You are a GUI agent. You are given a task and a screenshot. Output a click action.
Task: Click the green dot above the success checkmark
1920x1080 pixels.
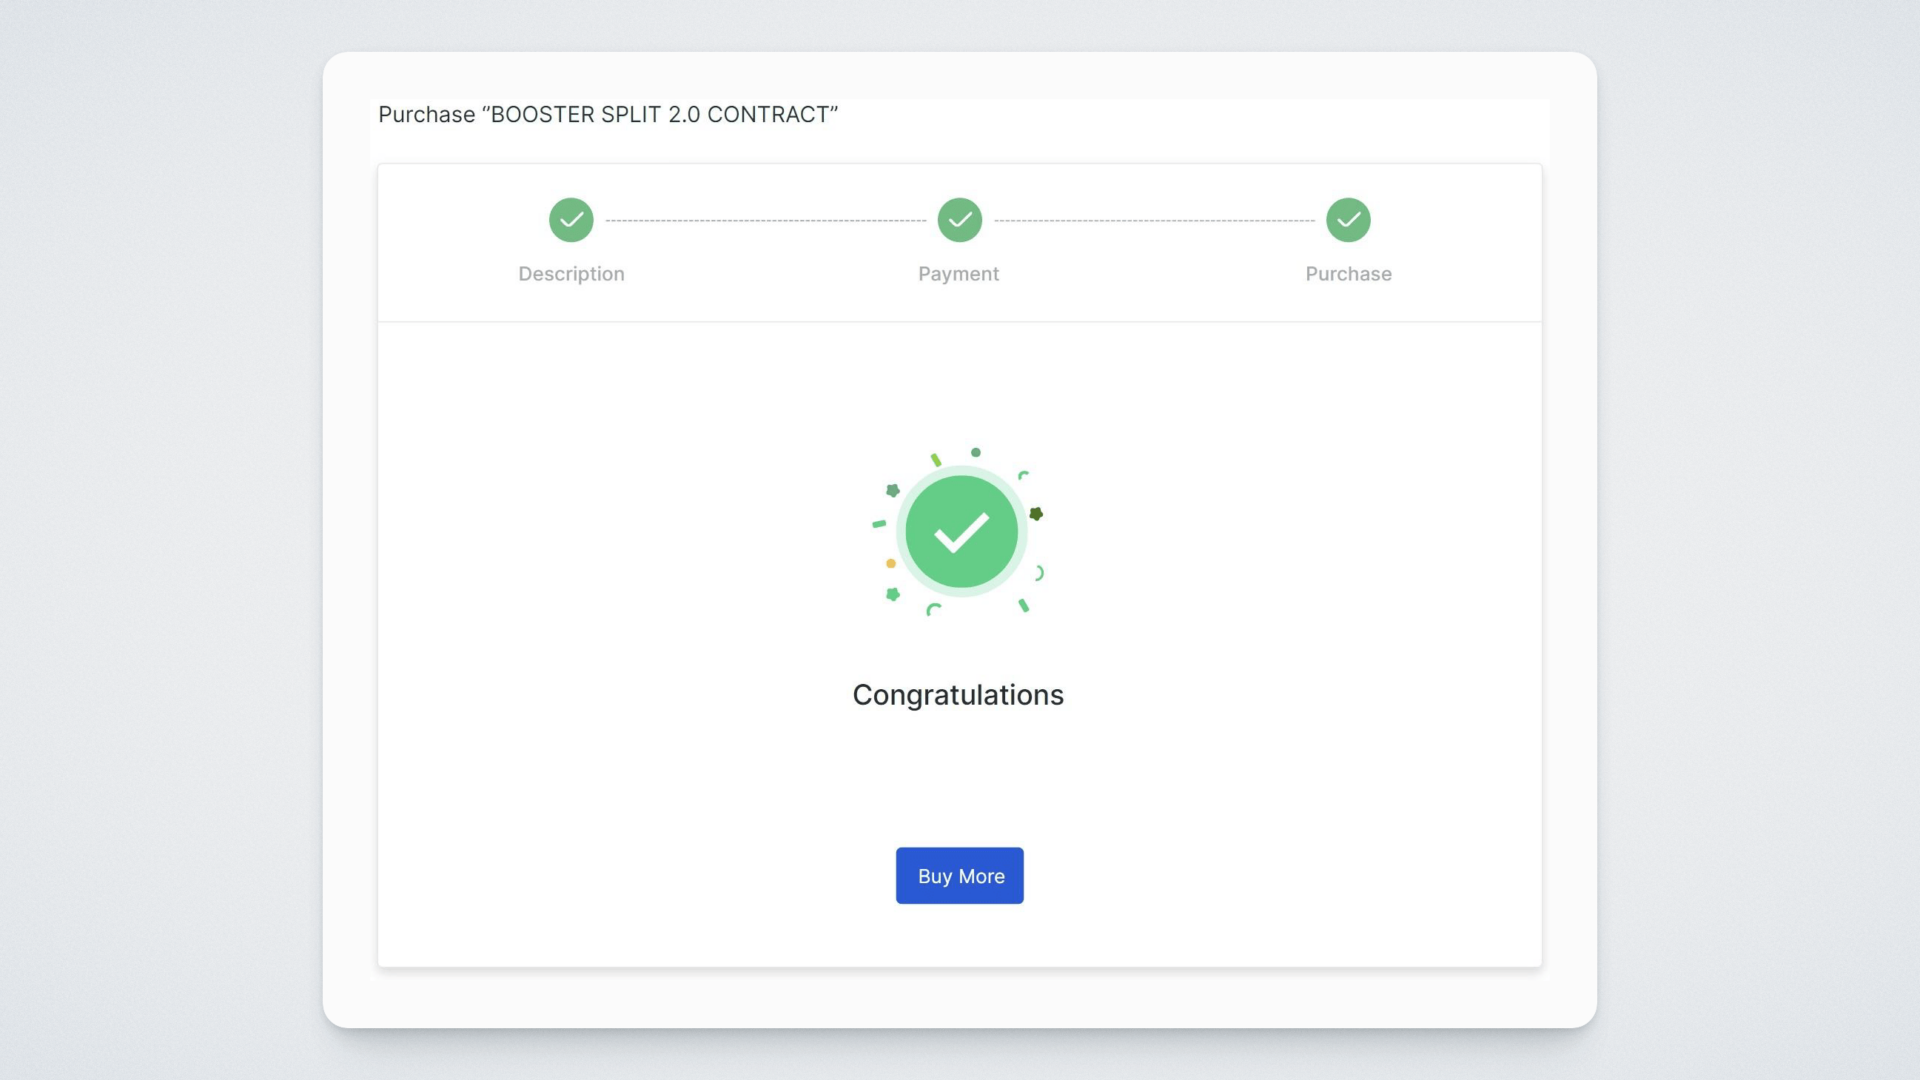976,453
